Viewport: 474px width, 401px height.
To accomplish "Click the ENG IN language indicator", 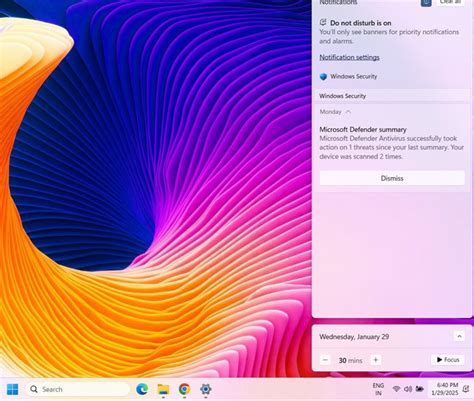I will coord(378,389).
